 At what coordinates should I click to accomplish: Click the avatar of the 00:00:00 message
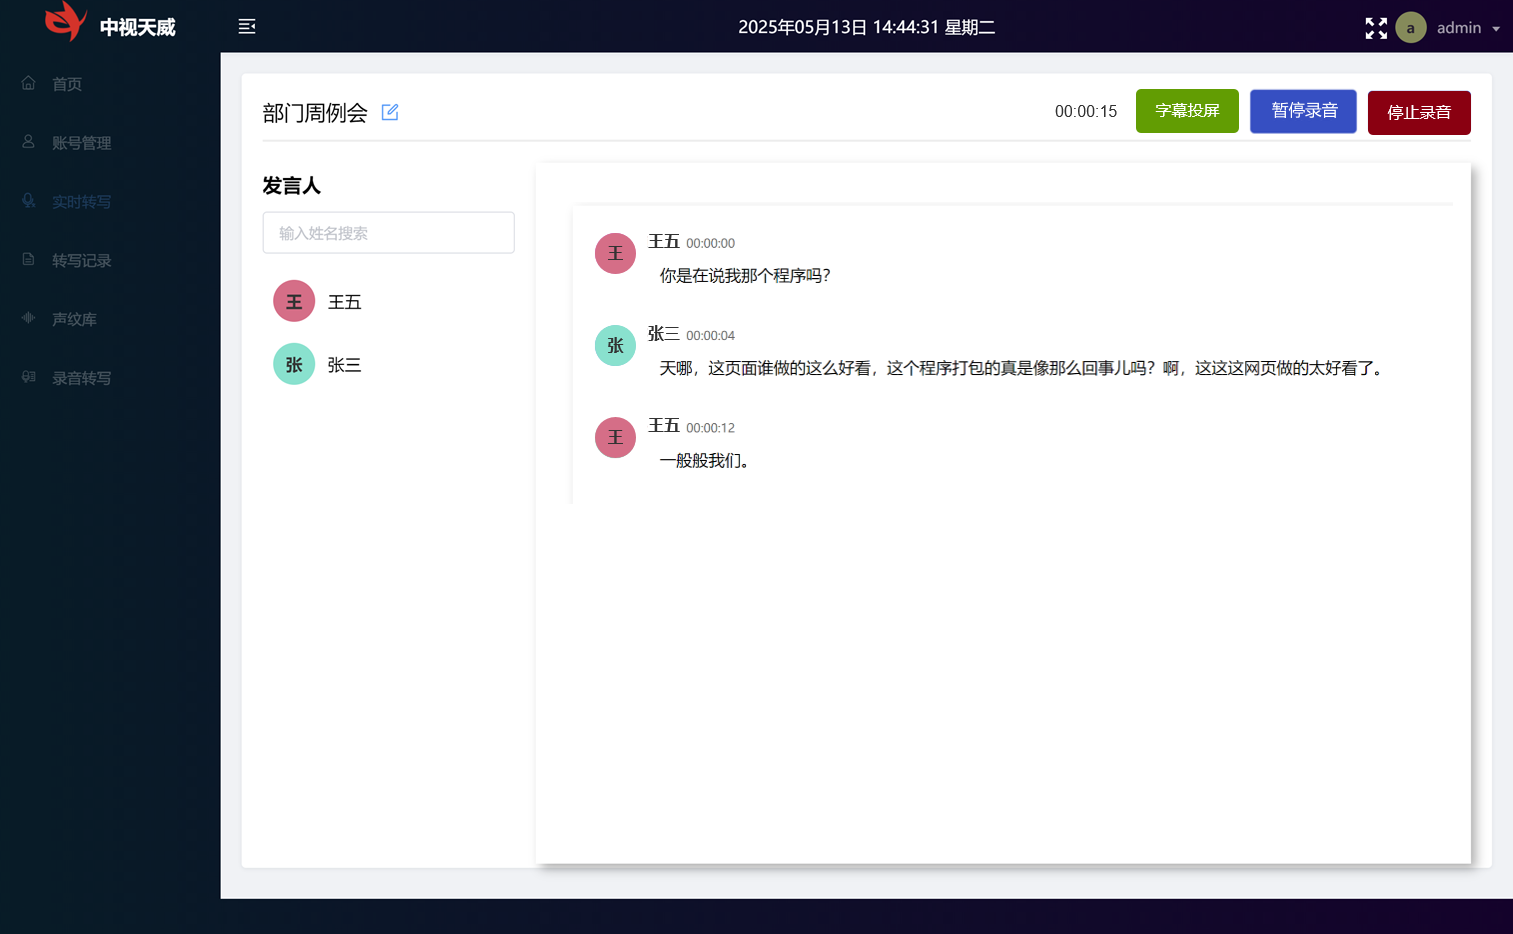click(615, 253)
